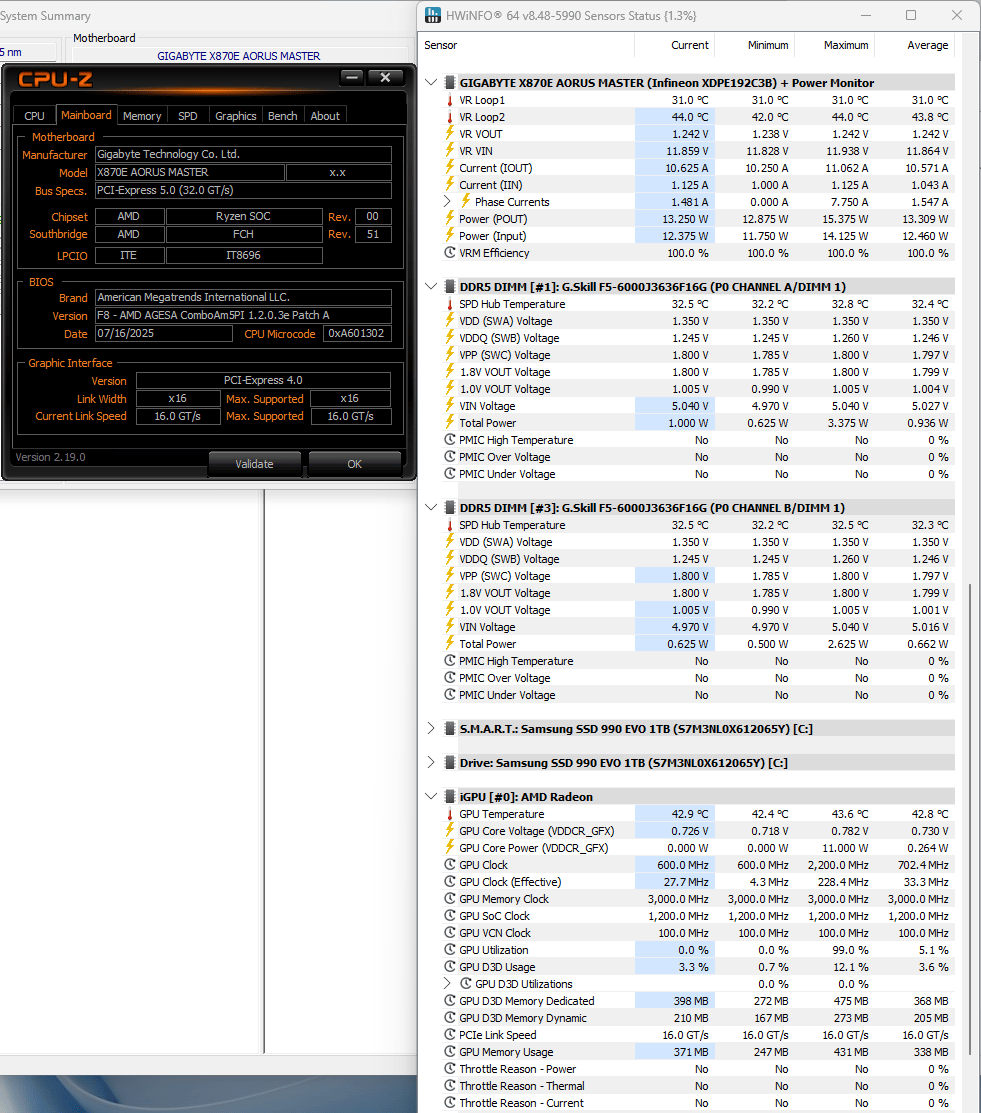Click the lightning icon beside Current (IOUT)
This screenshot has width=981, height=1113.
pos(449,168)
